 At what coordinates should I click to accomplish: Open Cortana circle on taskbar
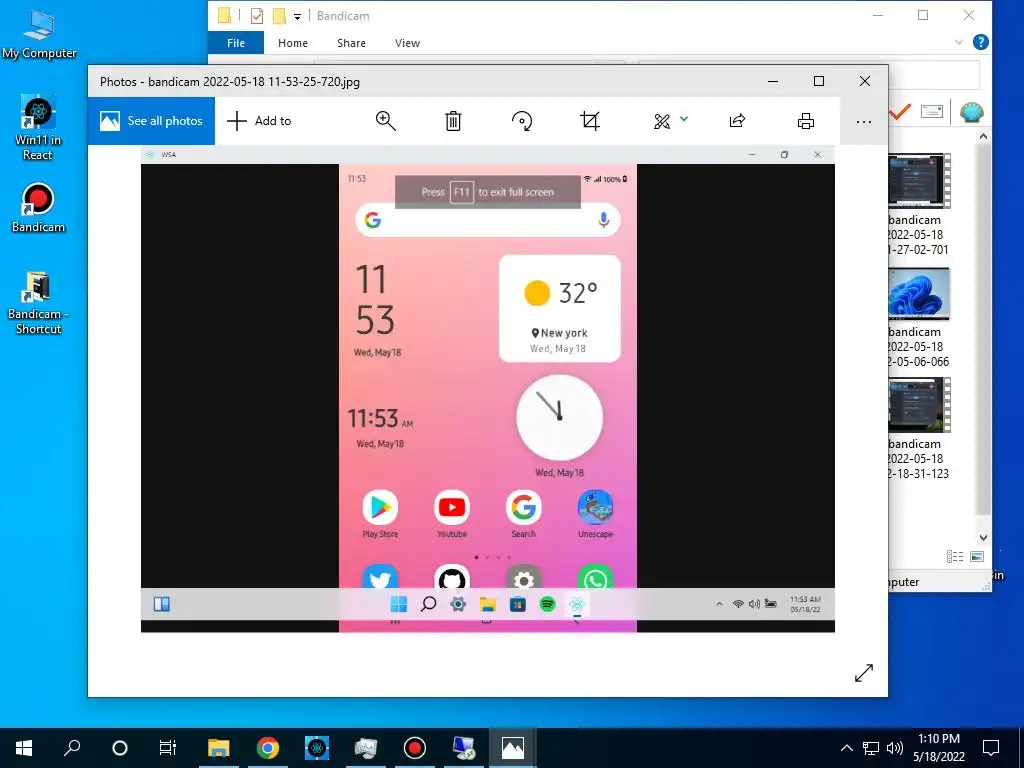click(x=120, y=748)
